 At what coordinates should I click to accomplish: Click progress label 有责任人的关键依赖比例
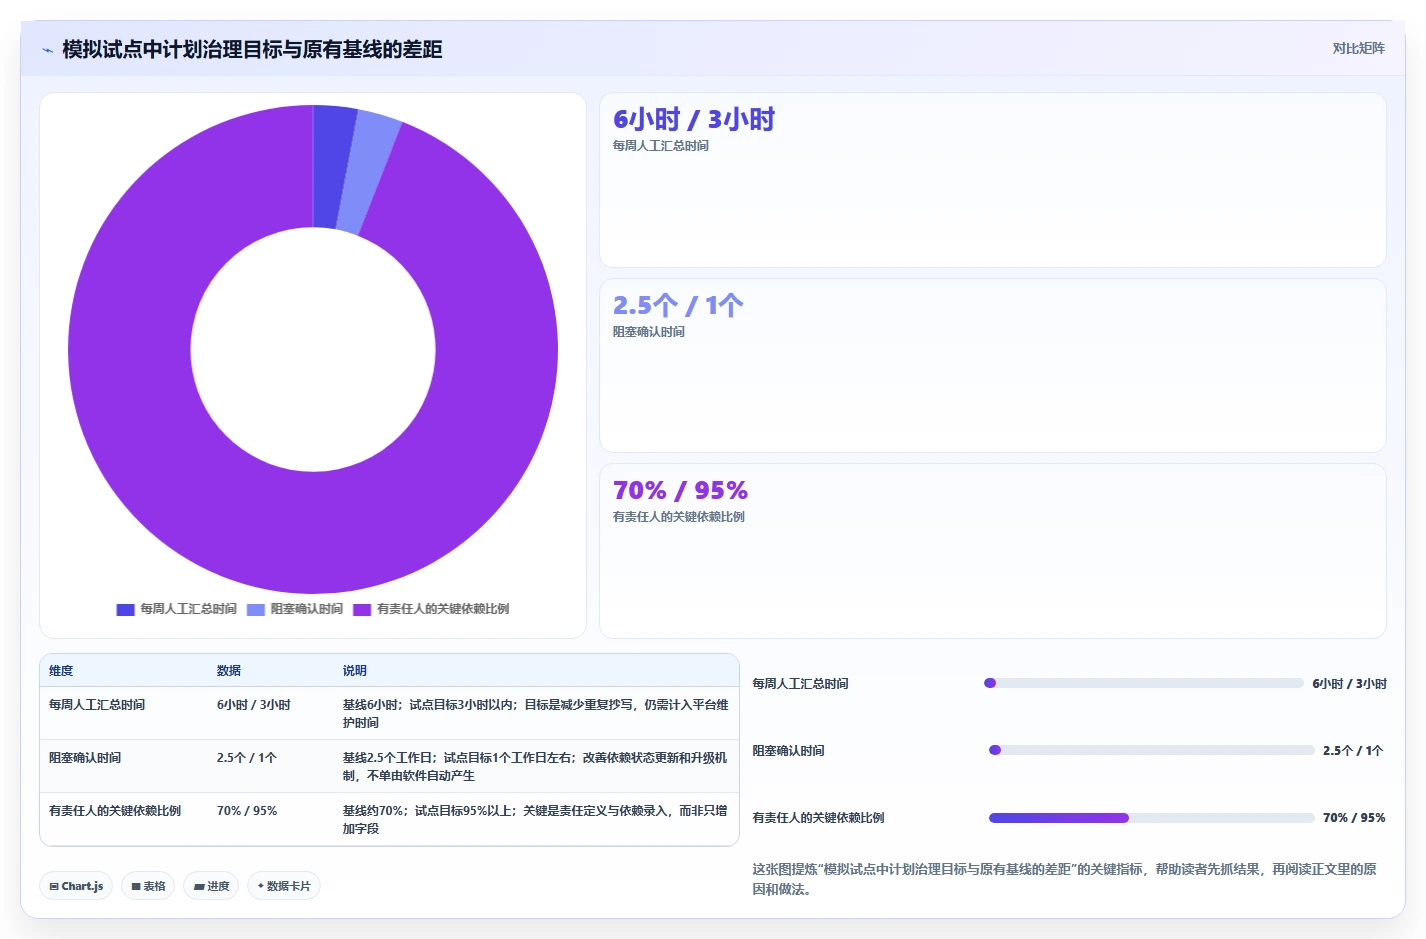[819, 818]
